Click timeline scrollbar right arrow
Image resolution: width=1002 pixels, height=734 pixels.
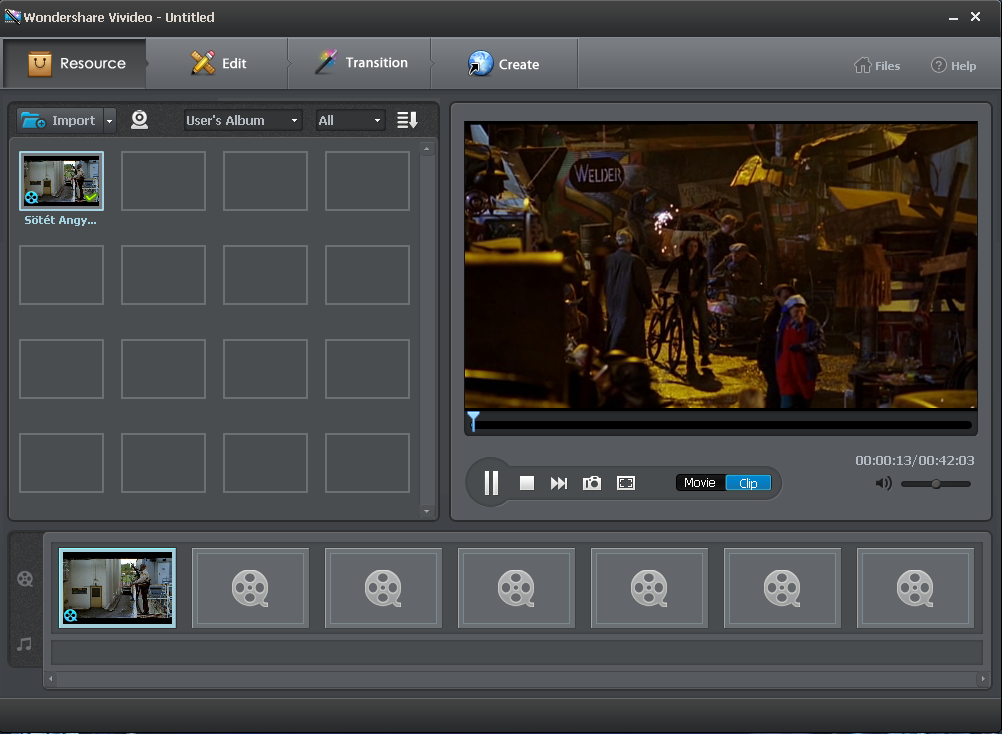coord(983,679)
